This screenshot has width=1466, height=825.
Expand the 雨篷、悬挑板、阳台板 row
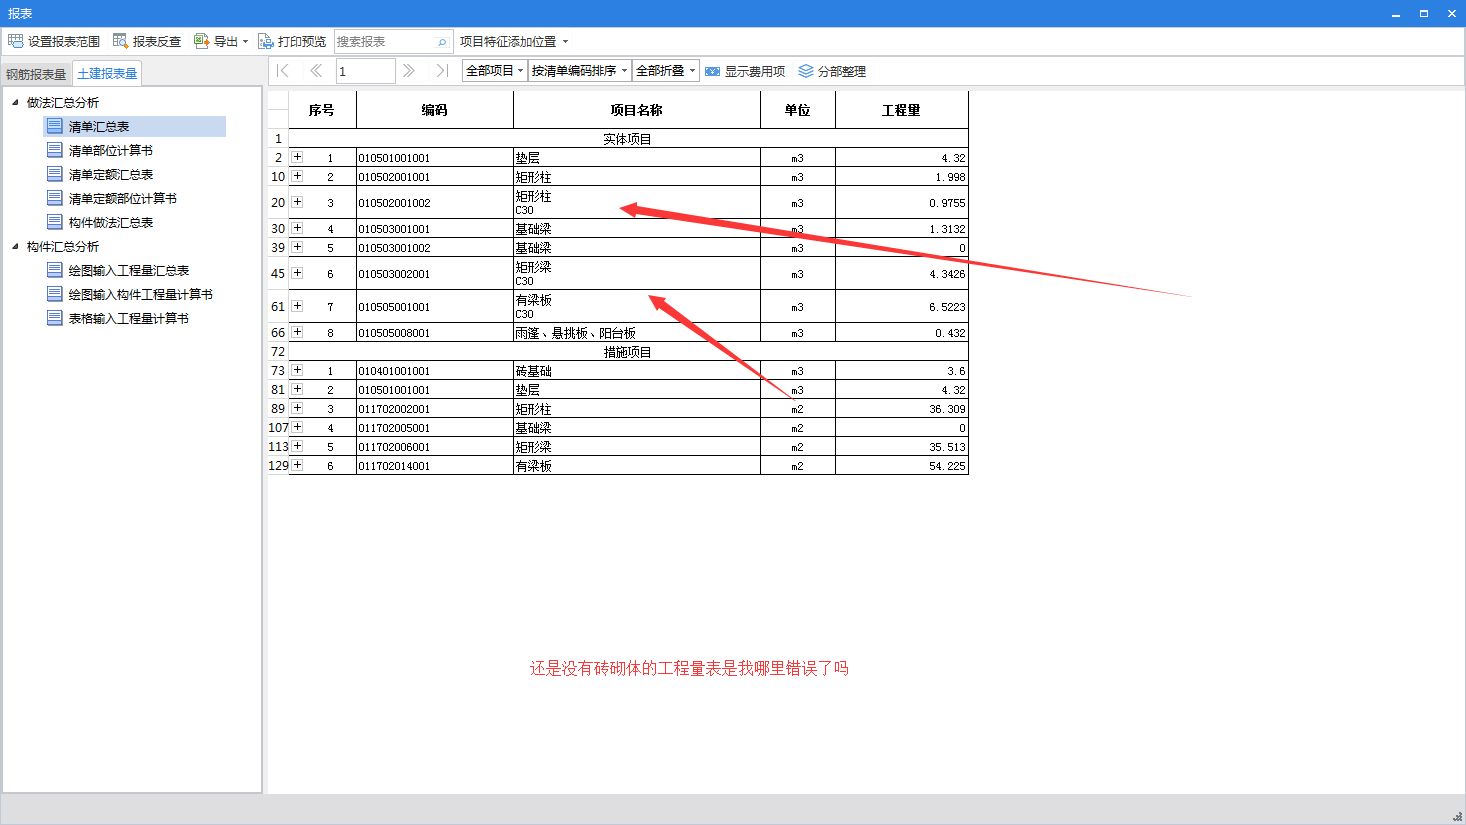coord(297,332)
